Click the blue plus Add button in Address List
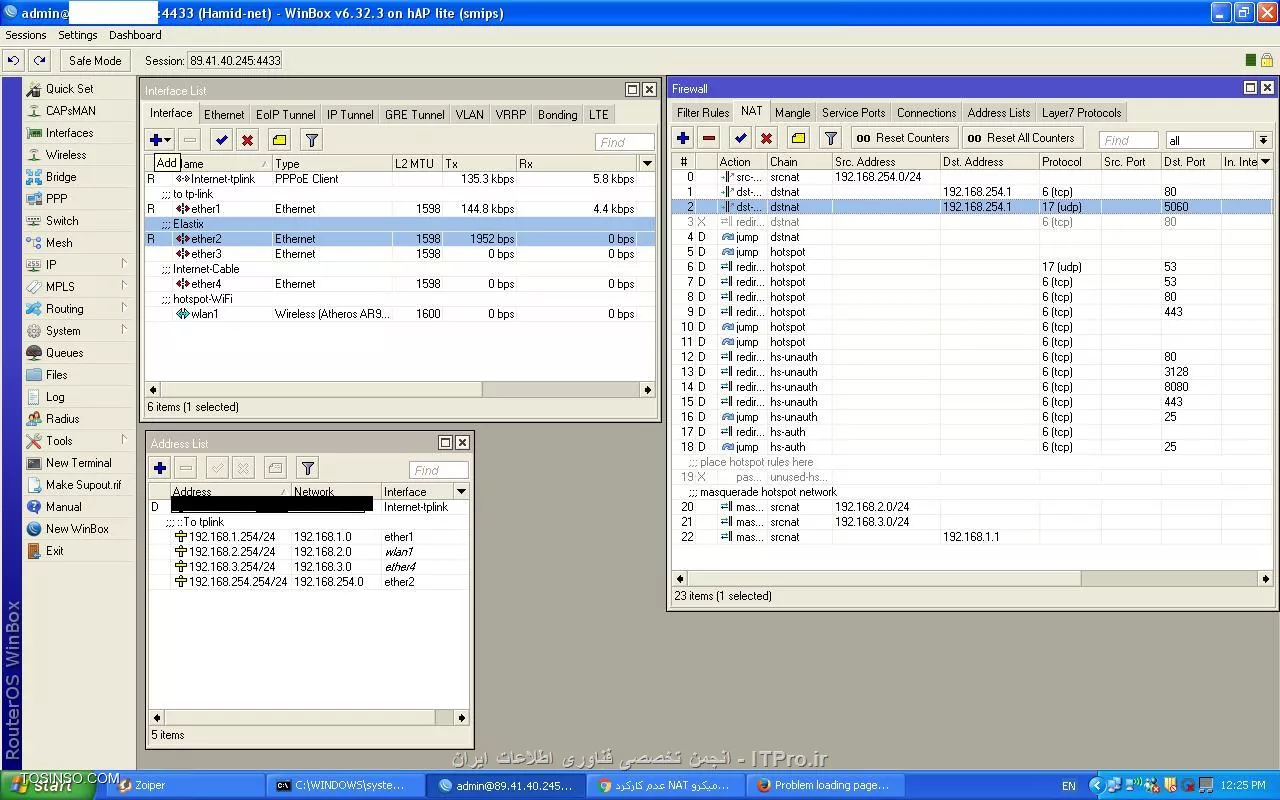 click(x=160, y=468)
